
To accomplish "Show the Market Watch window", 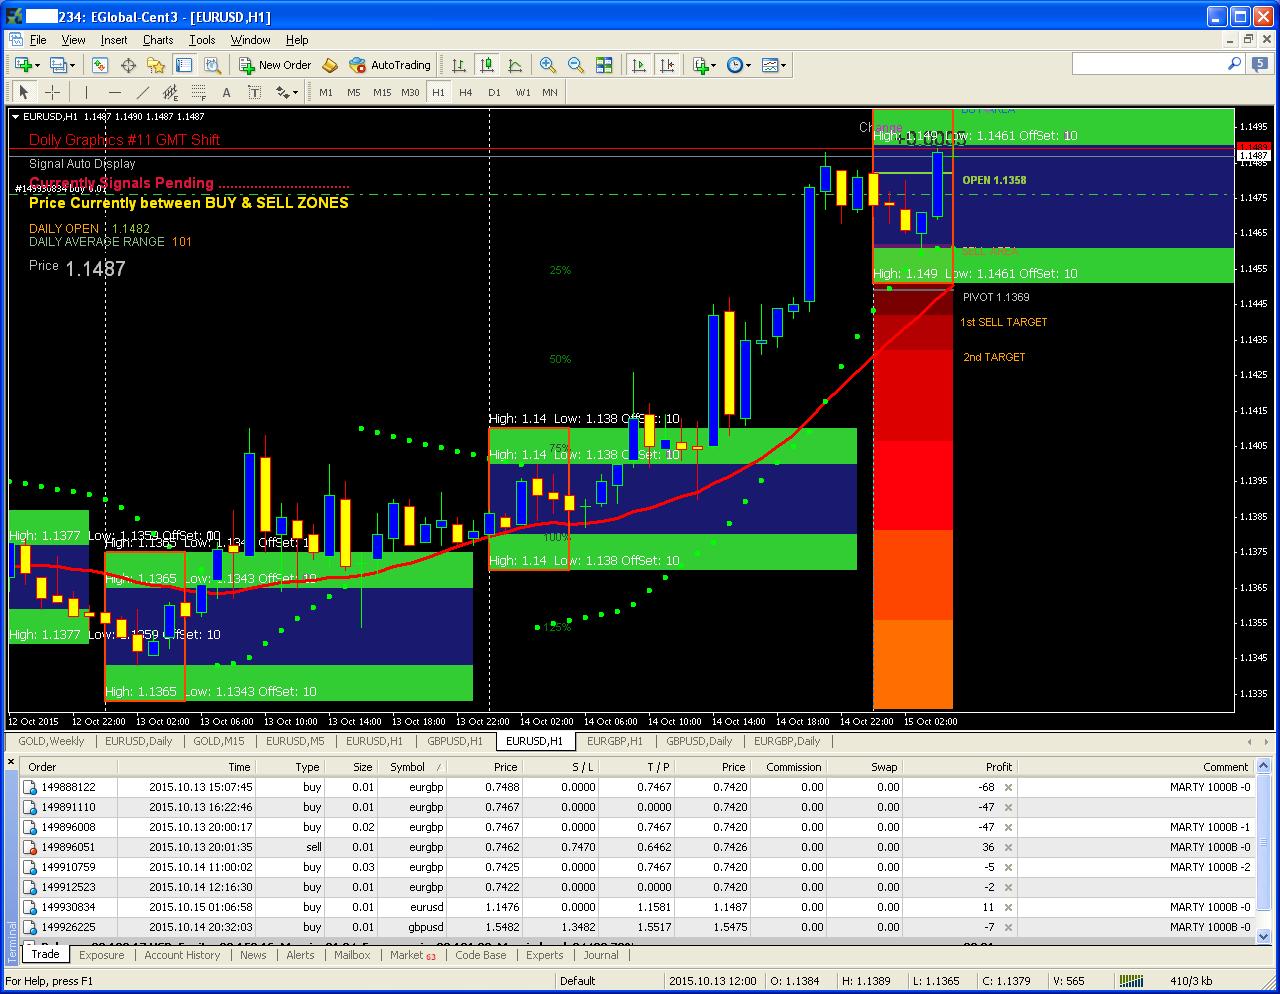I will [100, 65].
